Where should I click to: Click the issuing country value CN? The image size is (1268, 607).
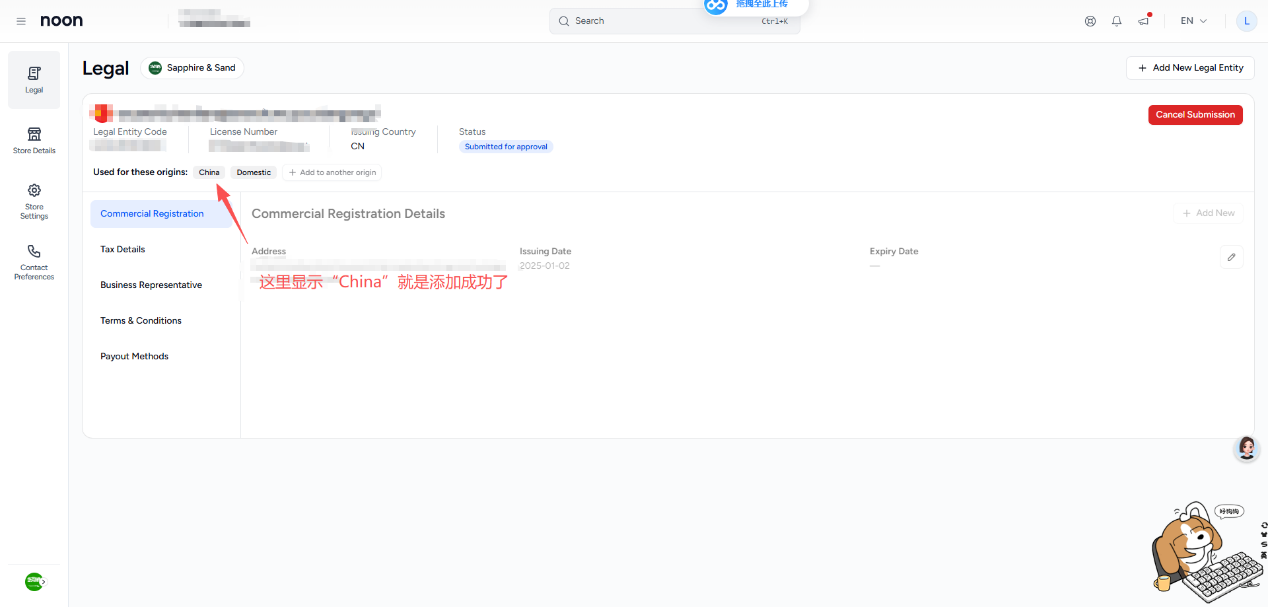coord(358,146)
